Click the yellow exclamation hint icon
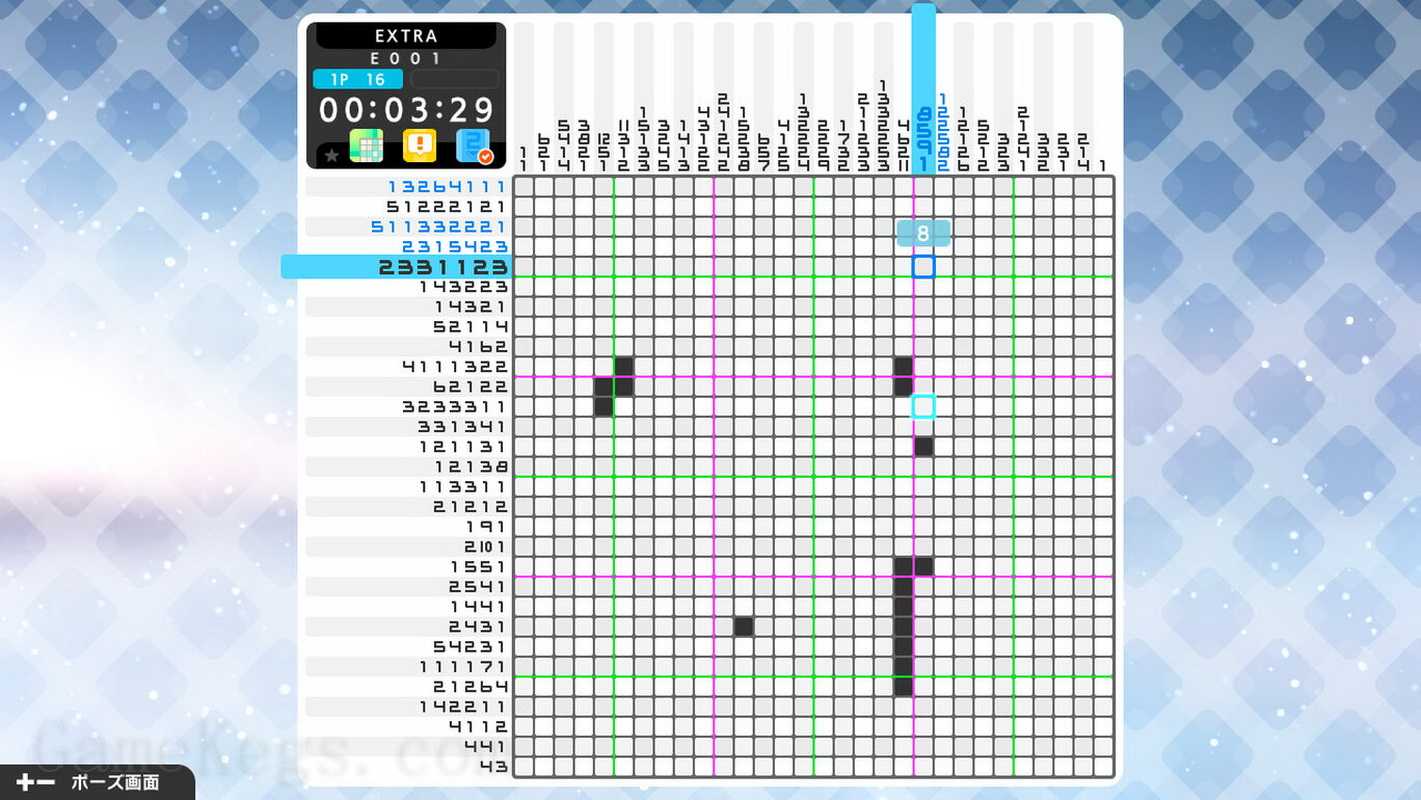The image size is (1421, 800). 419,146
